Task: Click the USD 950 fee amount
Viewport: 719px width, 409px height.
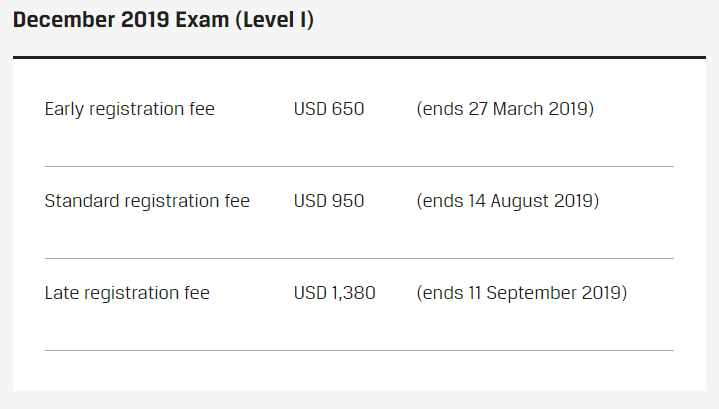Action: coord(329,201)
